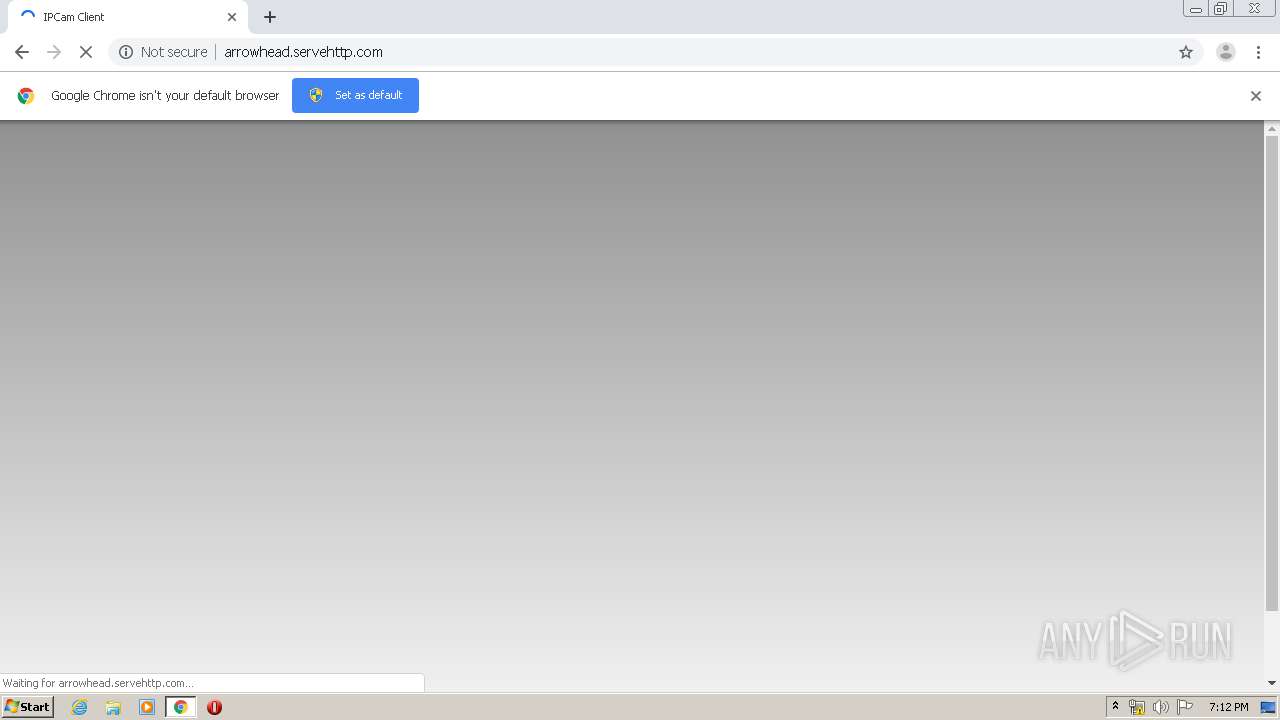The height and width of the screenshot is (720, 1280).
Task: Launch Internet Explorer from the taskbar
Action: [x=80, y=707]
